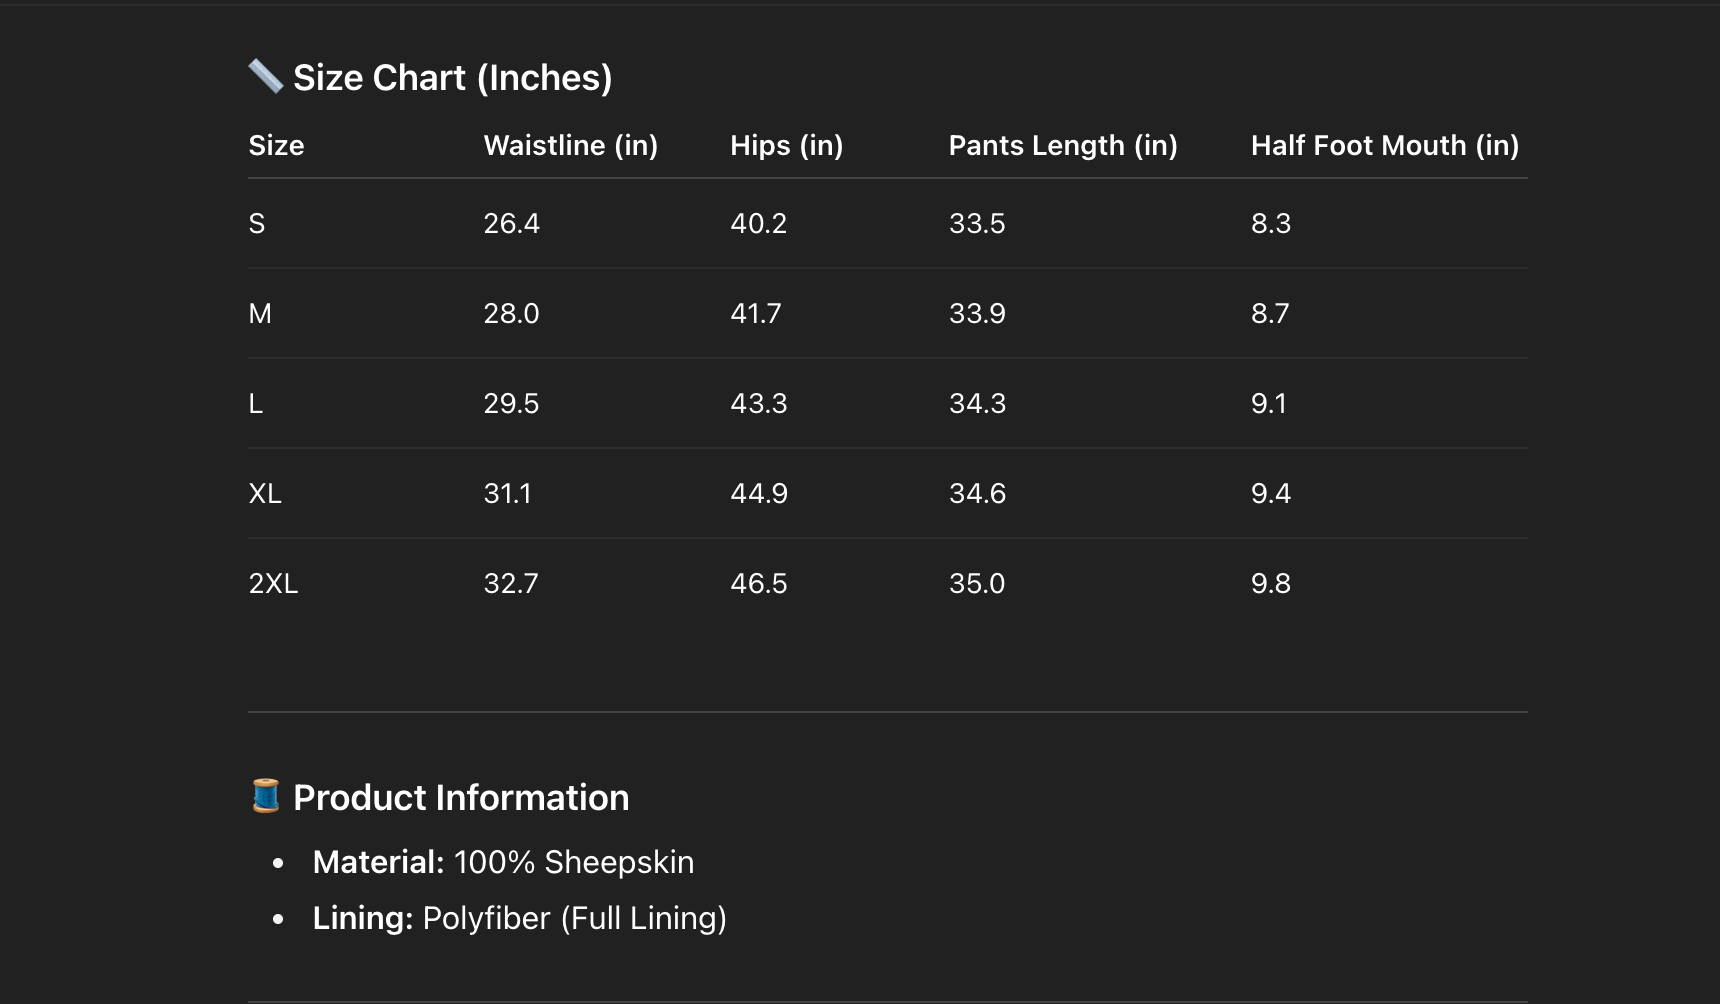Click the Size Chart (Inches) heading
This screenshot has width=1720, height=1004.
coord(452,78)
